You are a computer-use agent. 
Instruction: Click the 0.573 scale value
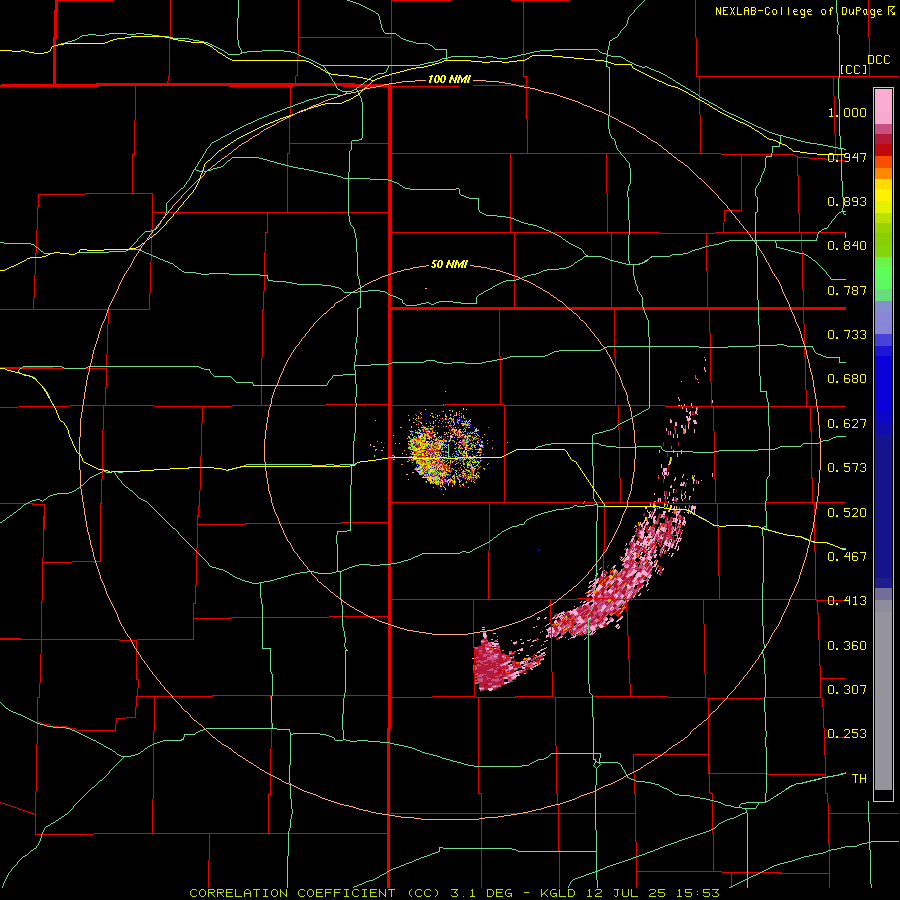coord(847,468)
